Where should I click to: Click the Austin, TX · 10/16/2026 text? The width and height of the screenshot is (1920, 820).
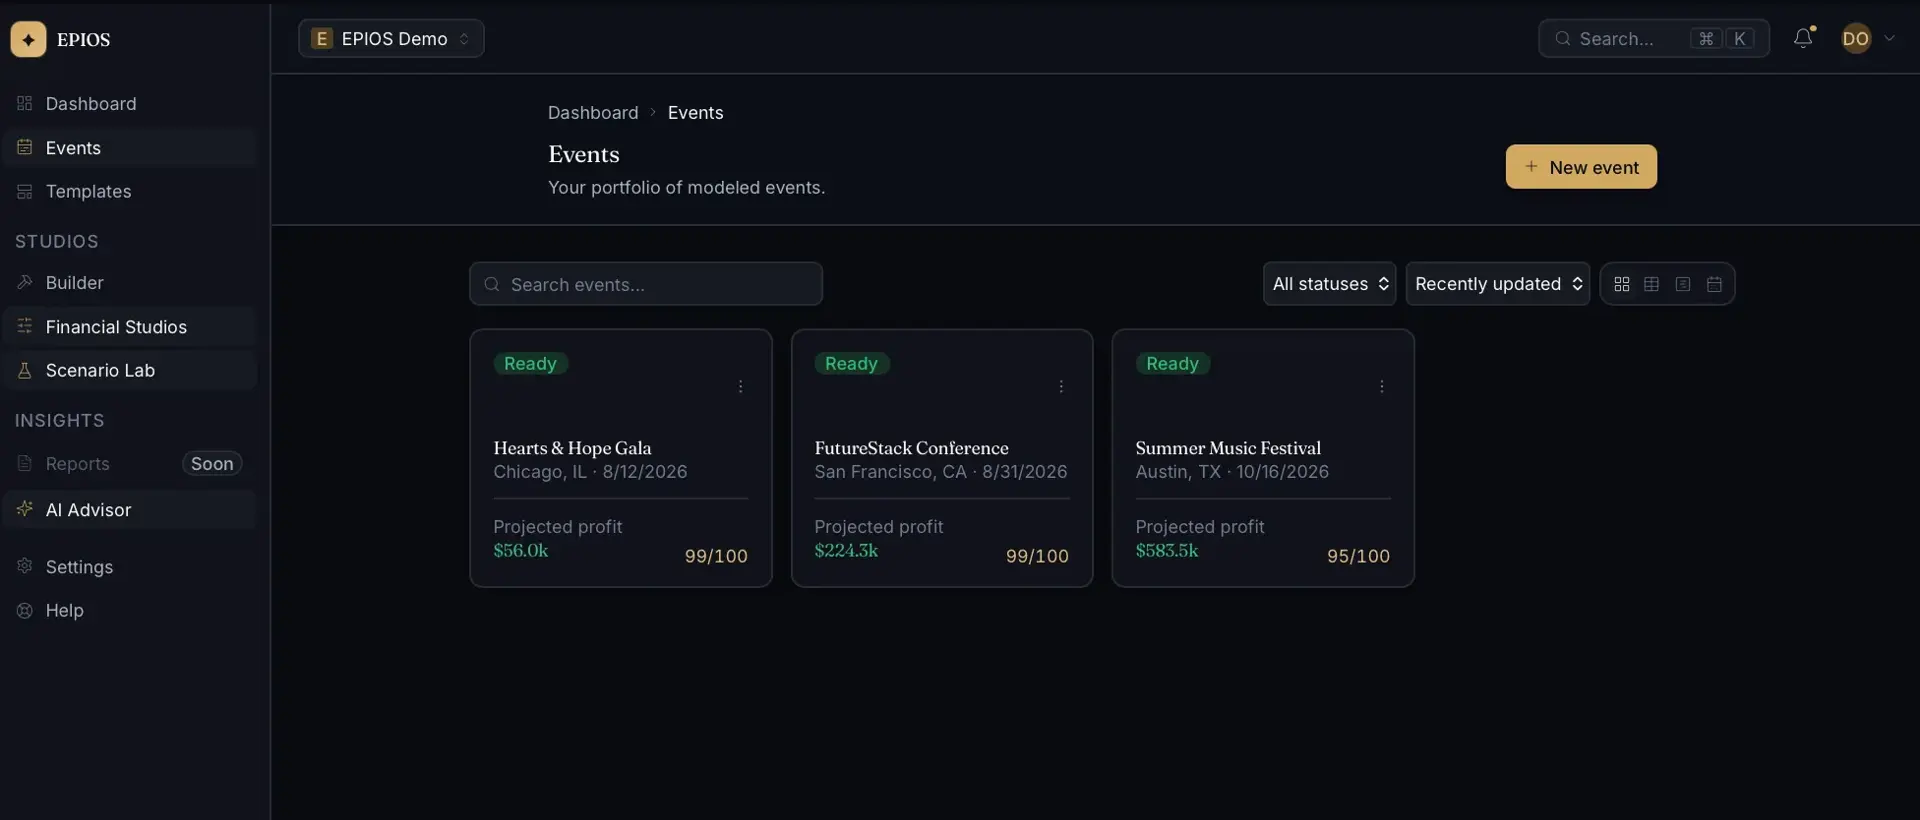[x=1232, y=471]
